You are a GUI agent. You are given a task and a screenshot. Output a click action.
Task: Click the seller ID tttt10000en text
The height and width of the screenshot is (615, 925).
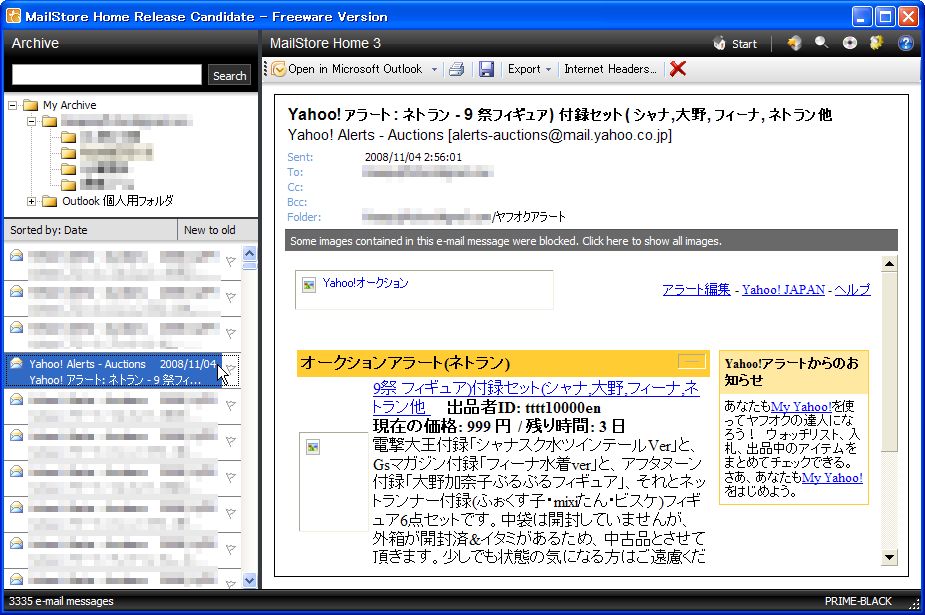[x=563, y=408]
